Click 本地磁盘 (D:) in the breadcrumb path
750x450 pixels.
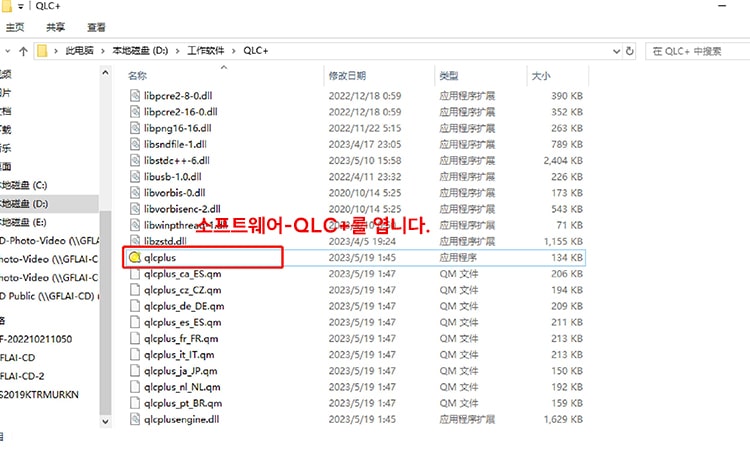click(x=140, y=51)
